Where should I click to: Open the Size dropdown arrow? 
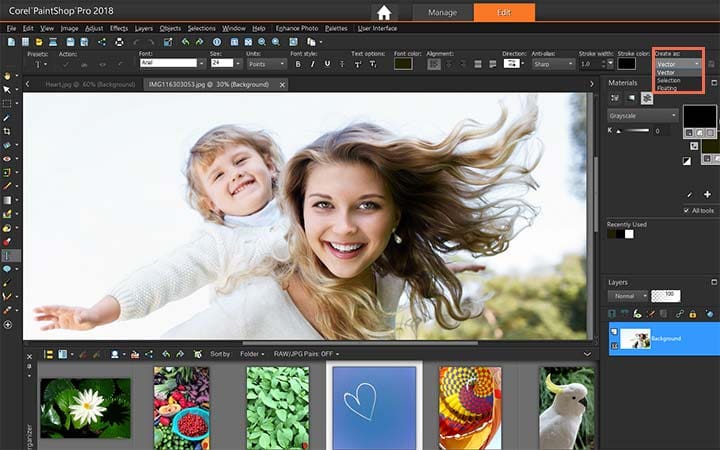pyautogui.click(x=238, y=63)
